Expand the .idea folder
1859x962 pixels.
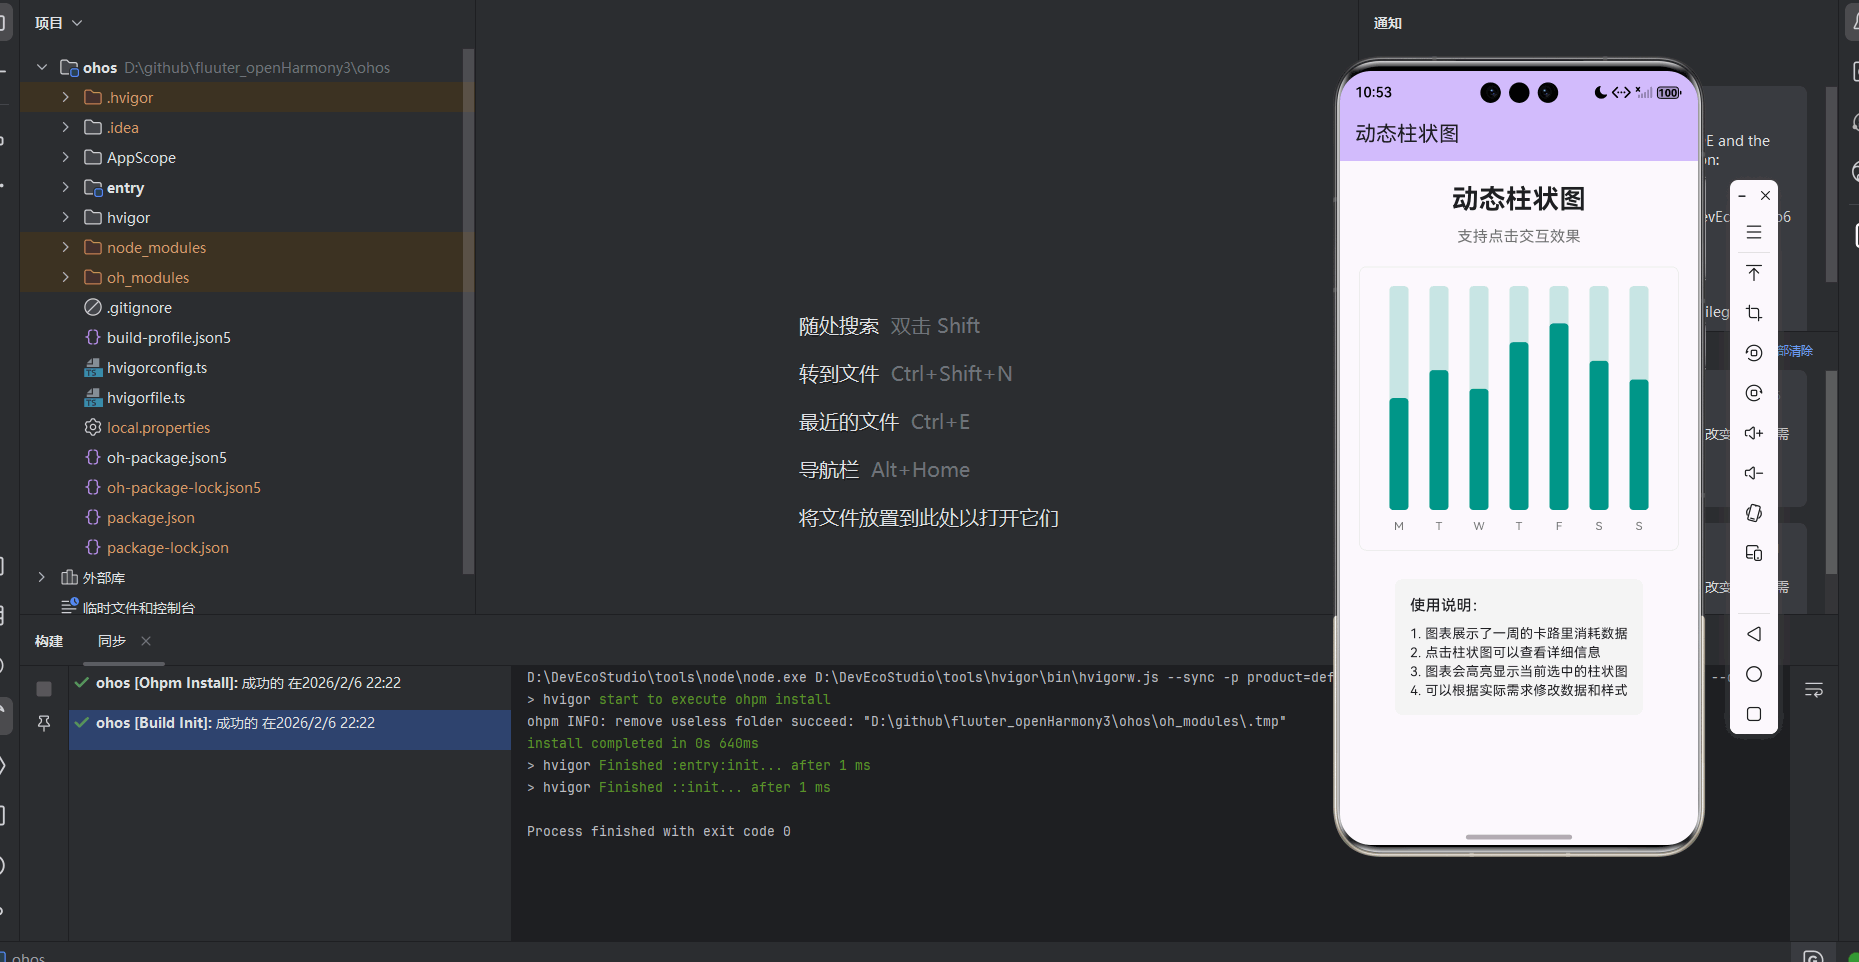click(66, 127)
